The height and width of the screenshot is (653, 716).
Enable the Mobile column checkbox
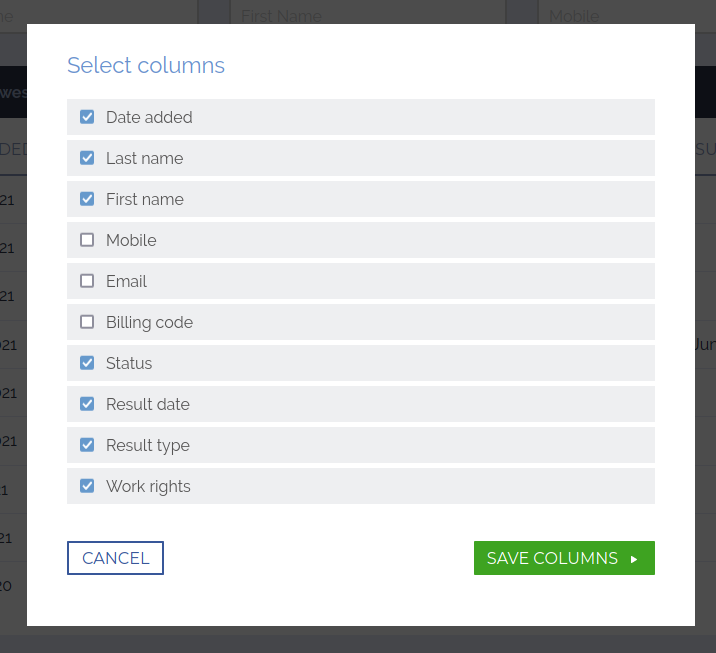(87, 240)
